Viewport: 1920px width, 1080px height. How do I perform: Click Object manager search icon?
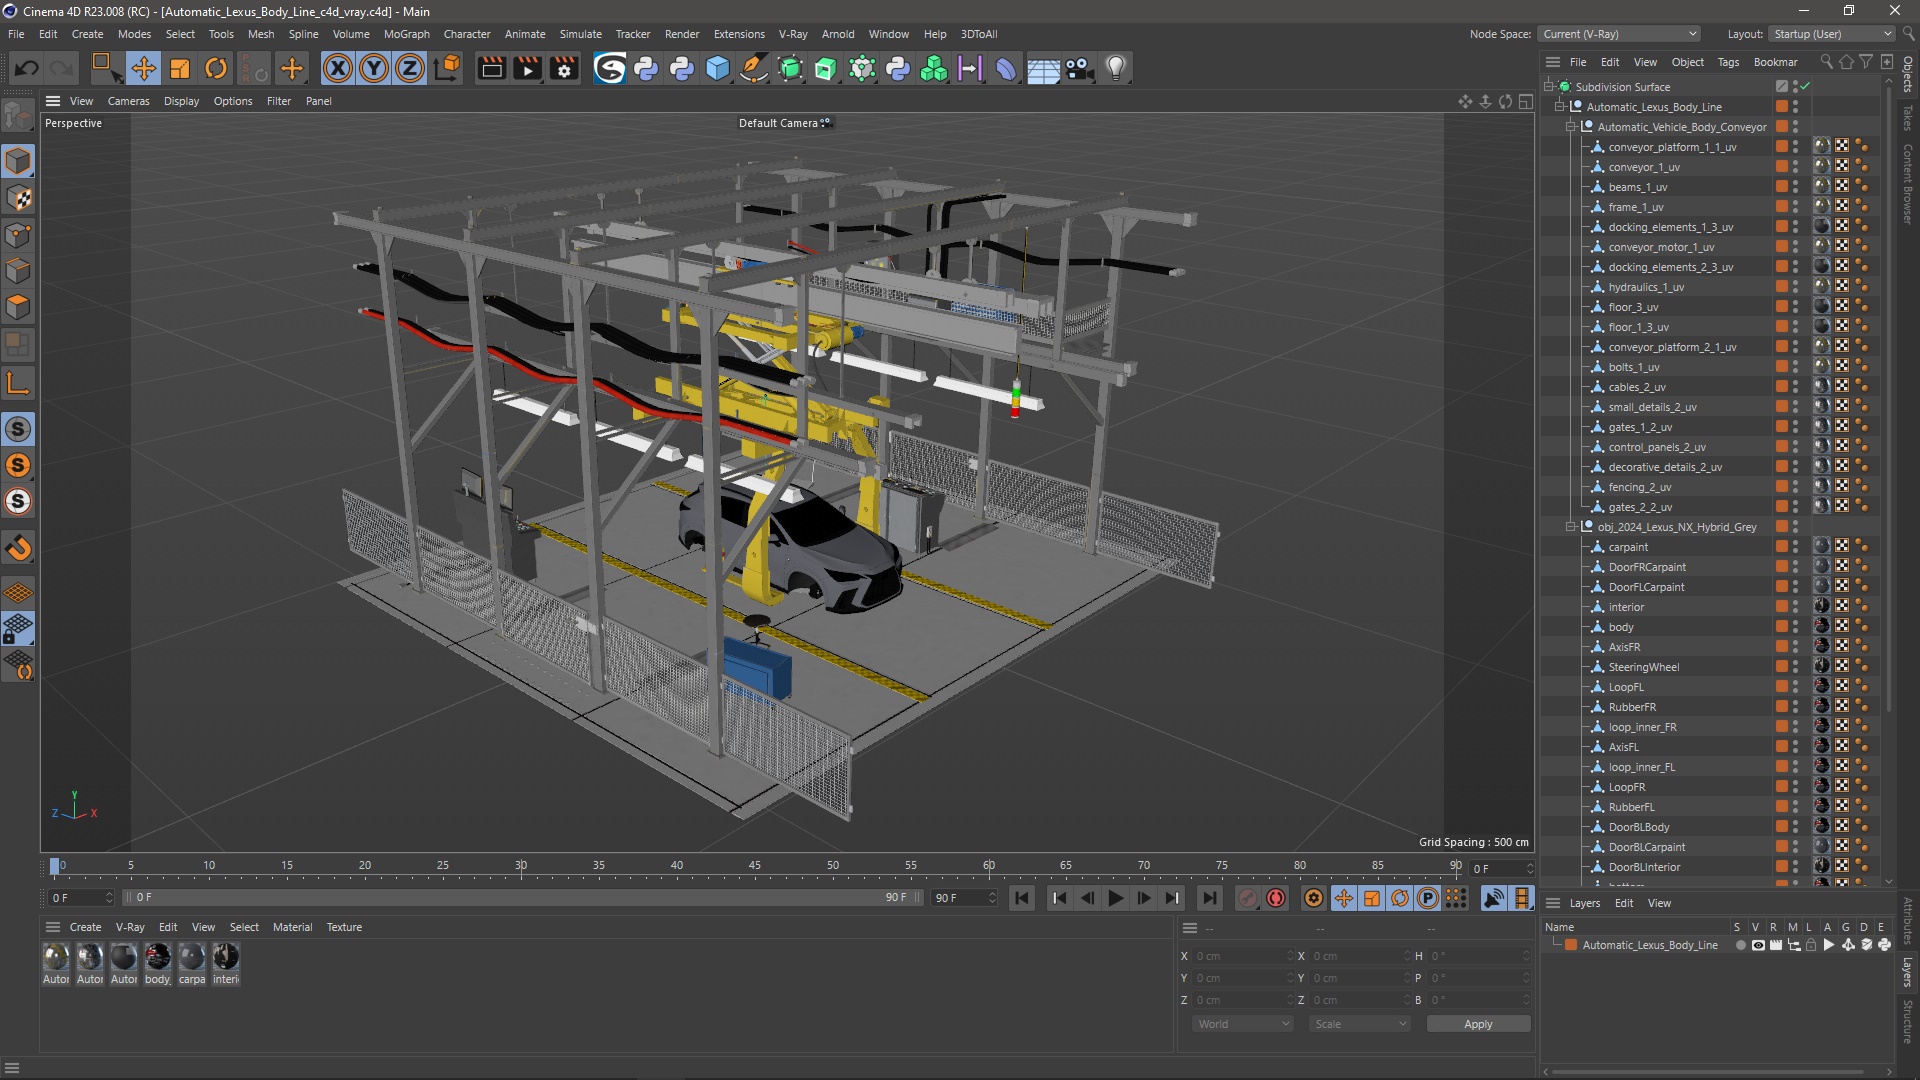tap(1826, 62)
